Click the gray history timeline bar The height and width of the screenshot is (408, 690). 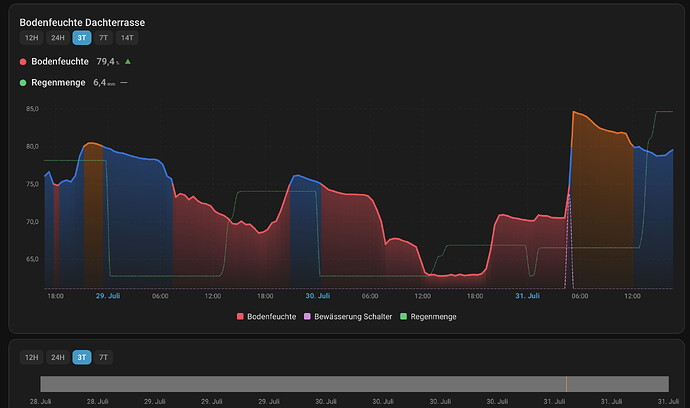[355, 384]
